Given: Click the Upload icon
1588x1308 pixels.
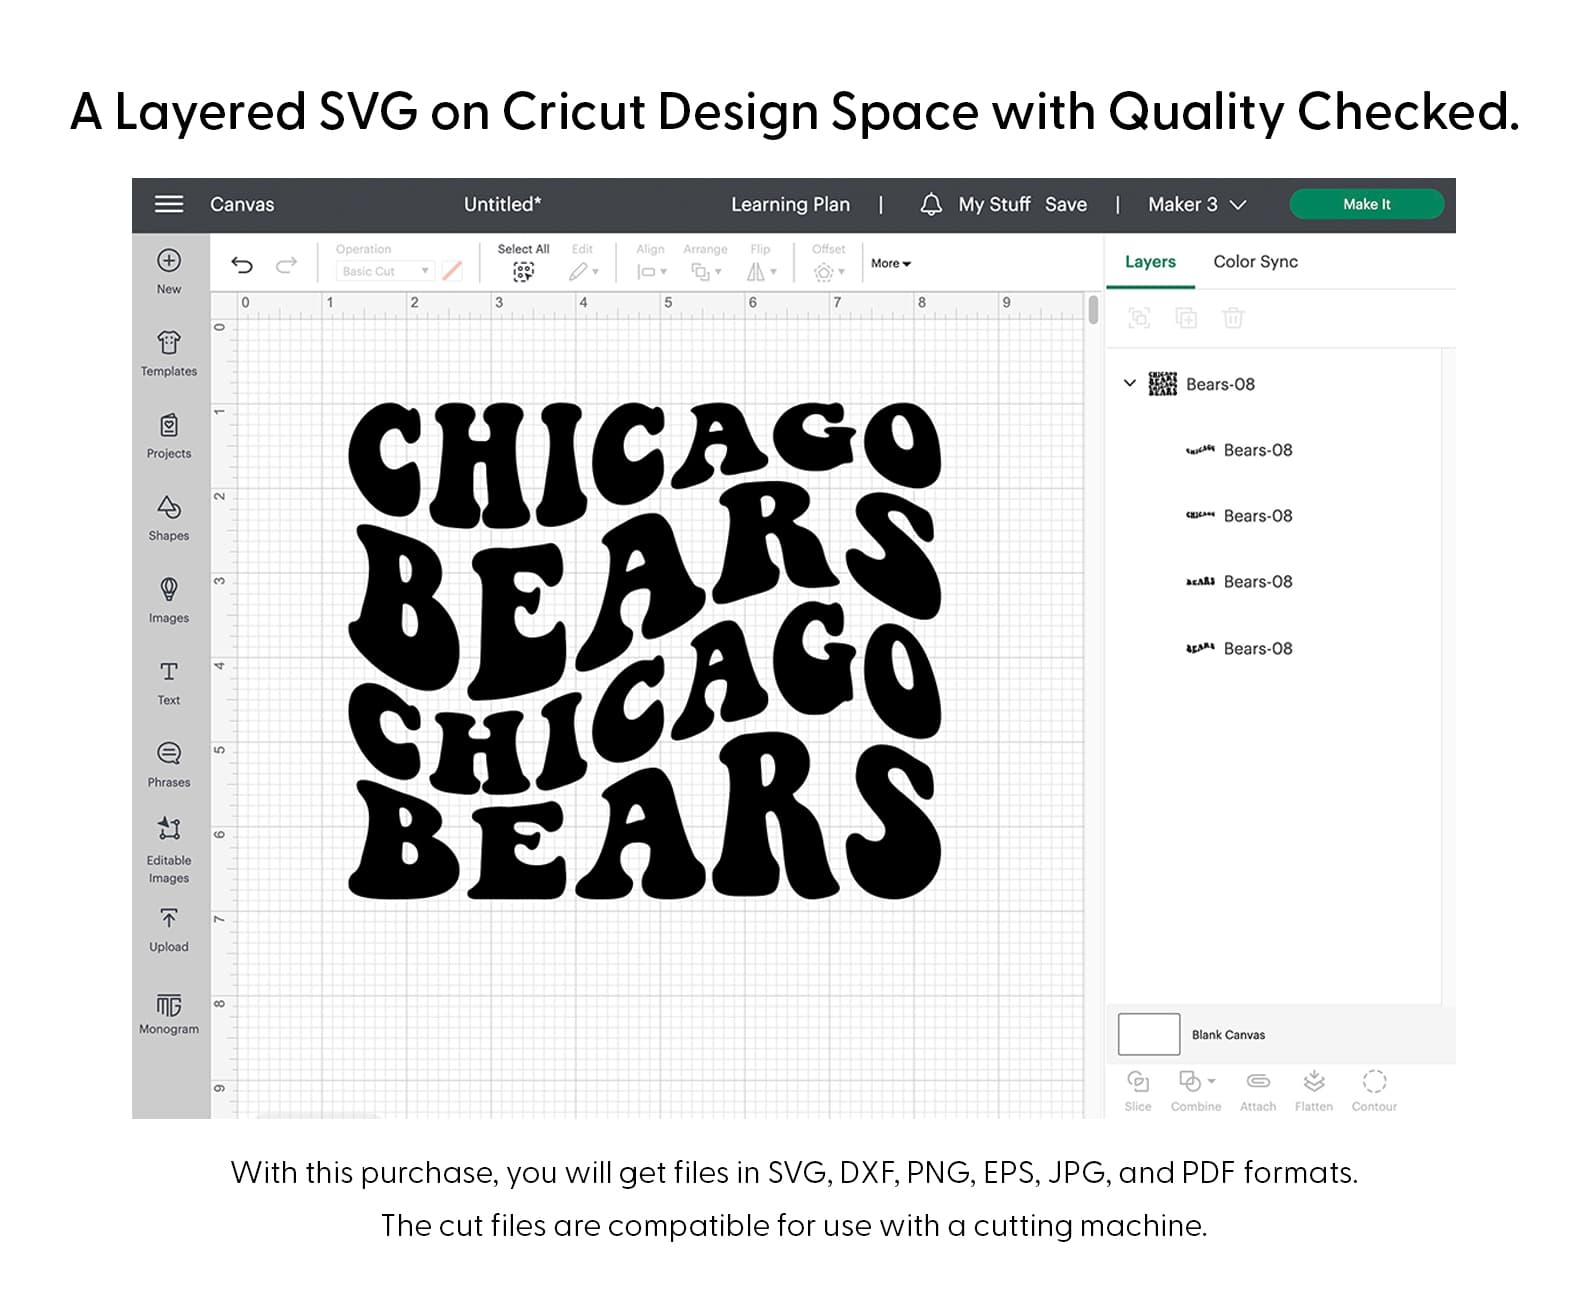Looking at the screenshot, I should (169, 918).
